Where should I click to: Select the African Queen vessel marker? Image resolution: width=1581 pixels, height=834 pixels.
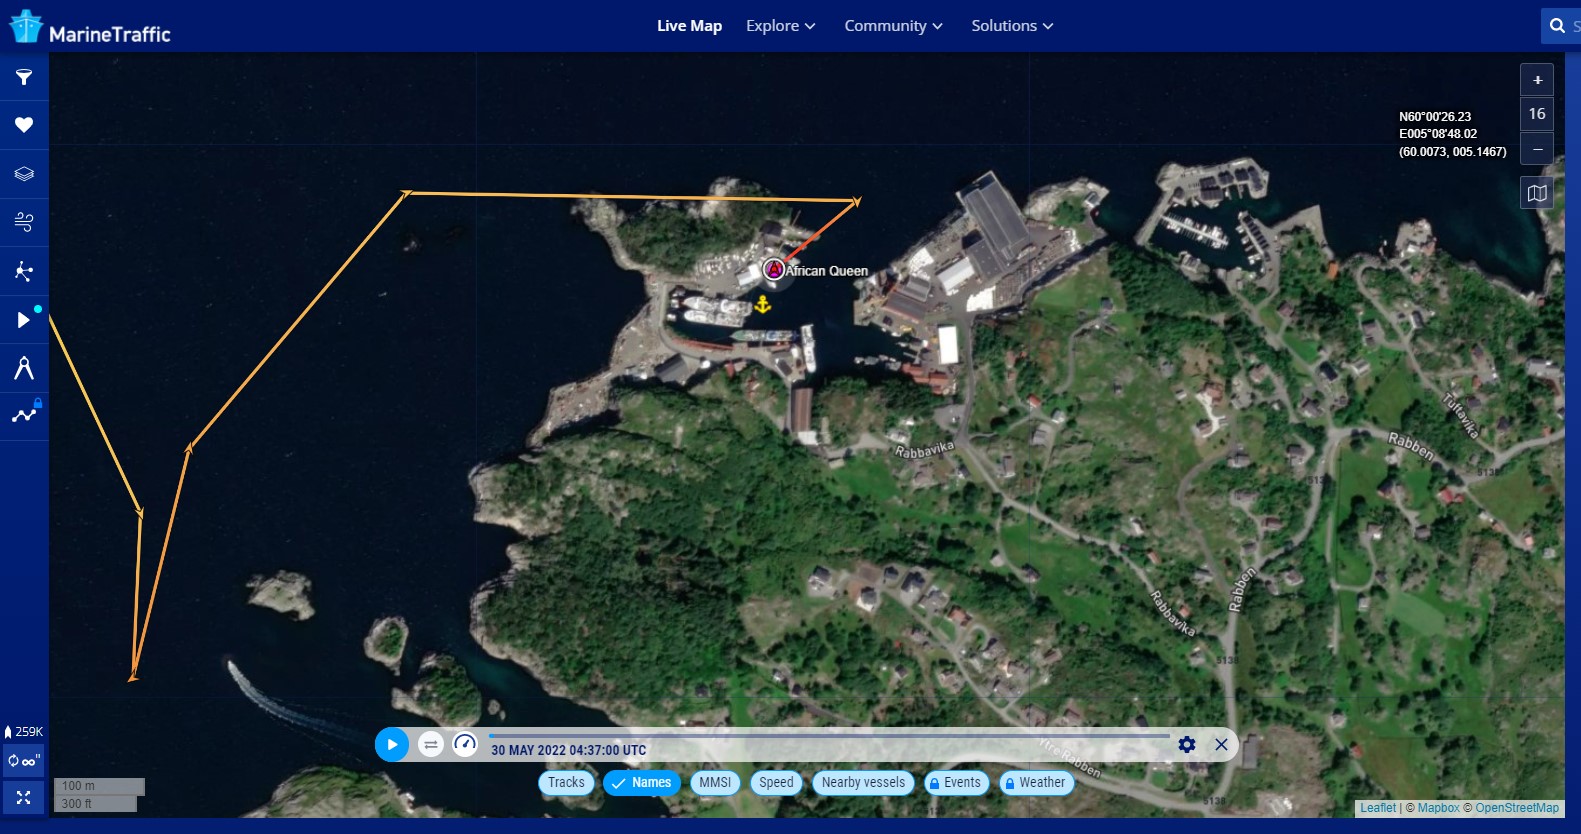point(773,269)
